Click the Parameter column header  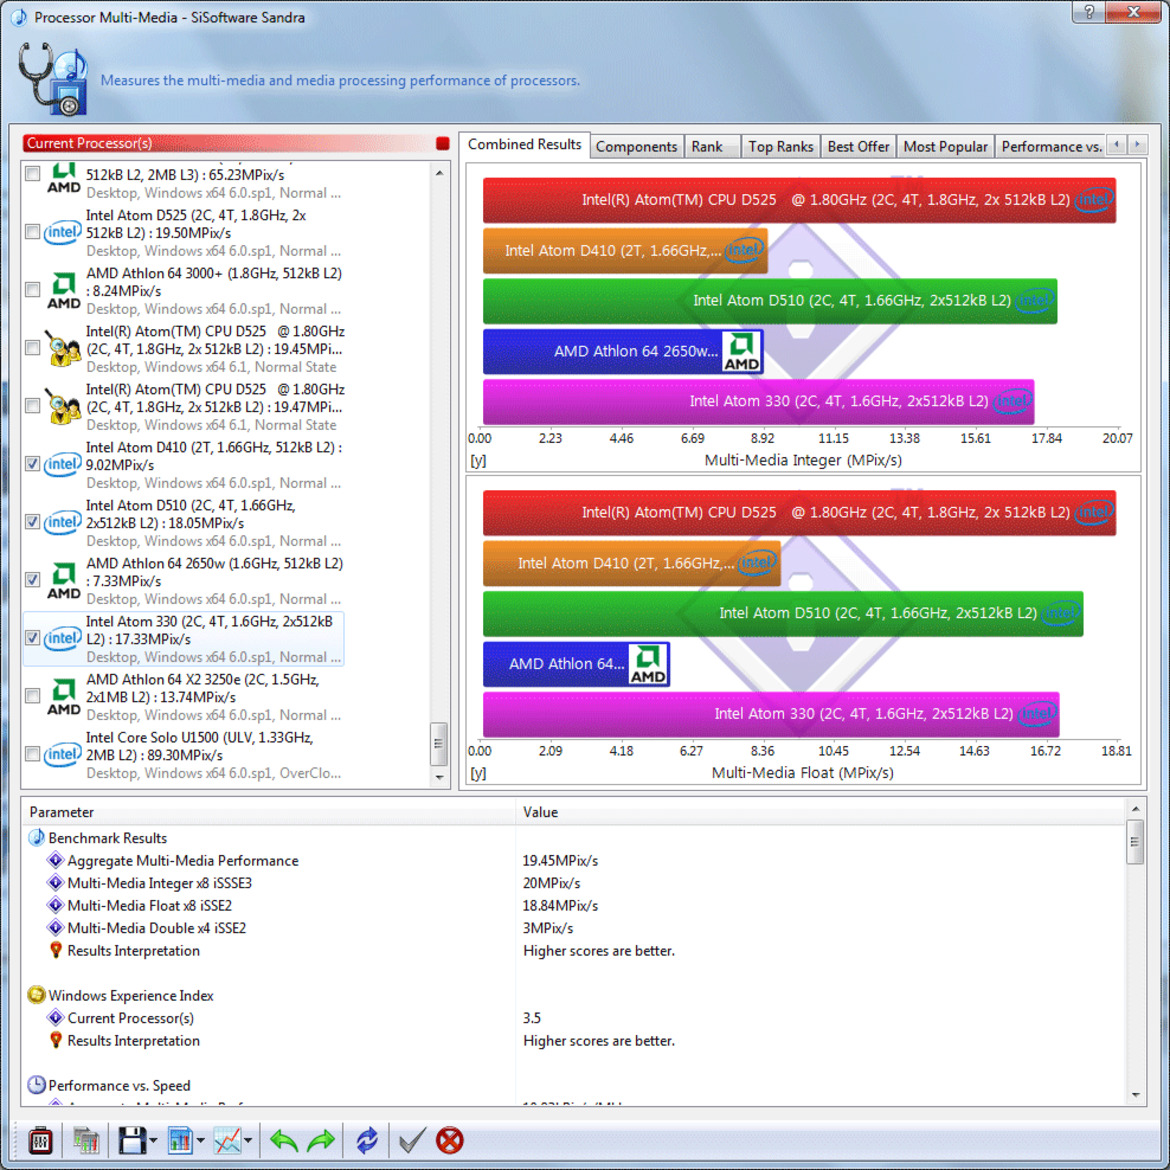coord(269,812)
